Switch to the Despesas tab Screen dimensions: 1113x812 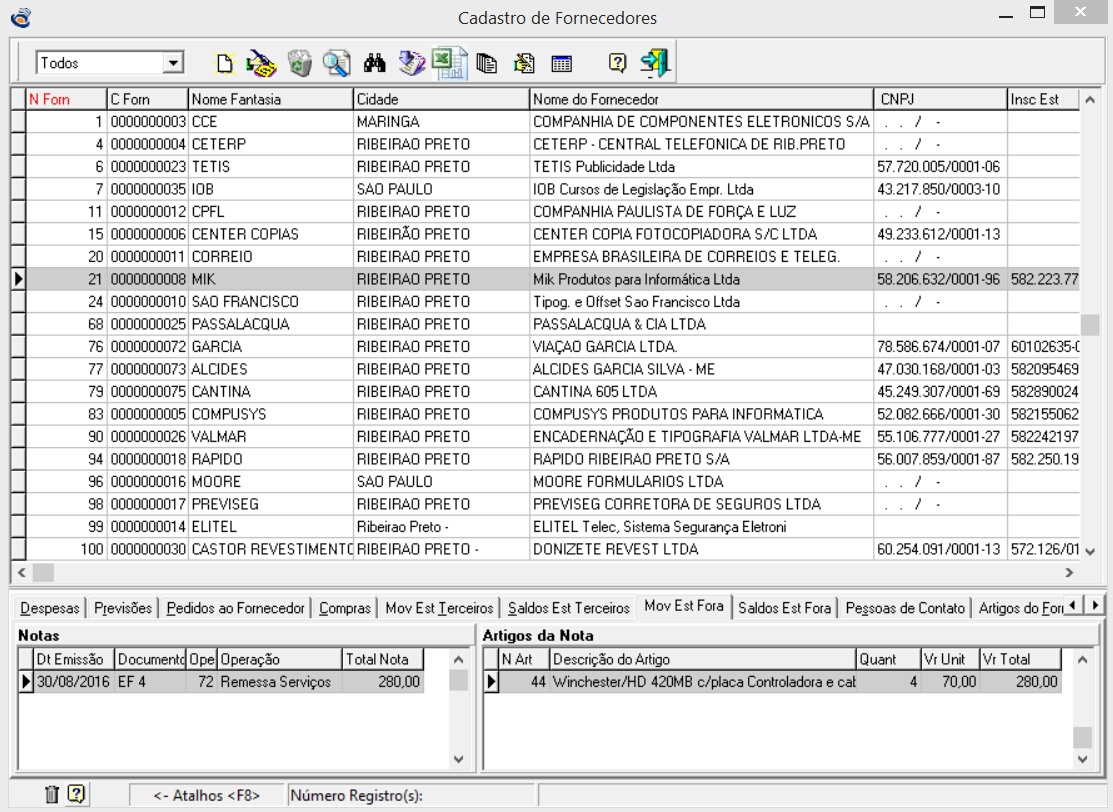50,608
